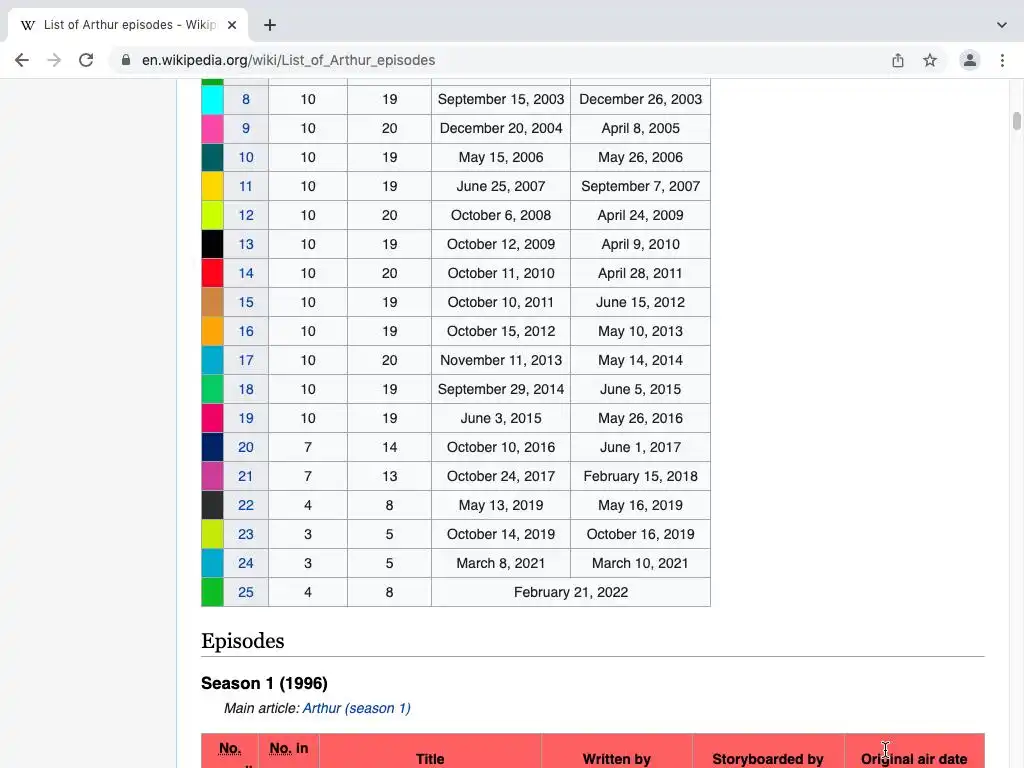Click the navy swatch for season 20
Viewport: 1024px width, 768px height.
click(x=212, y=447)
